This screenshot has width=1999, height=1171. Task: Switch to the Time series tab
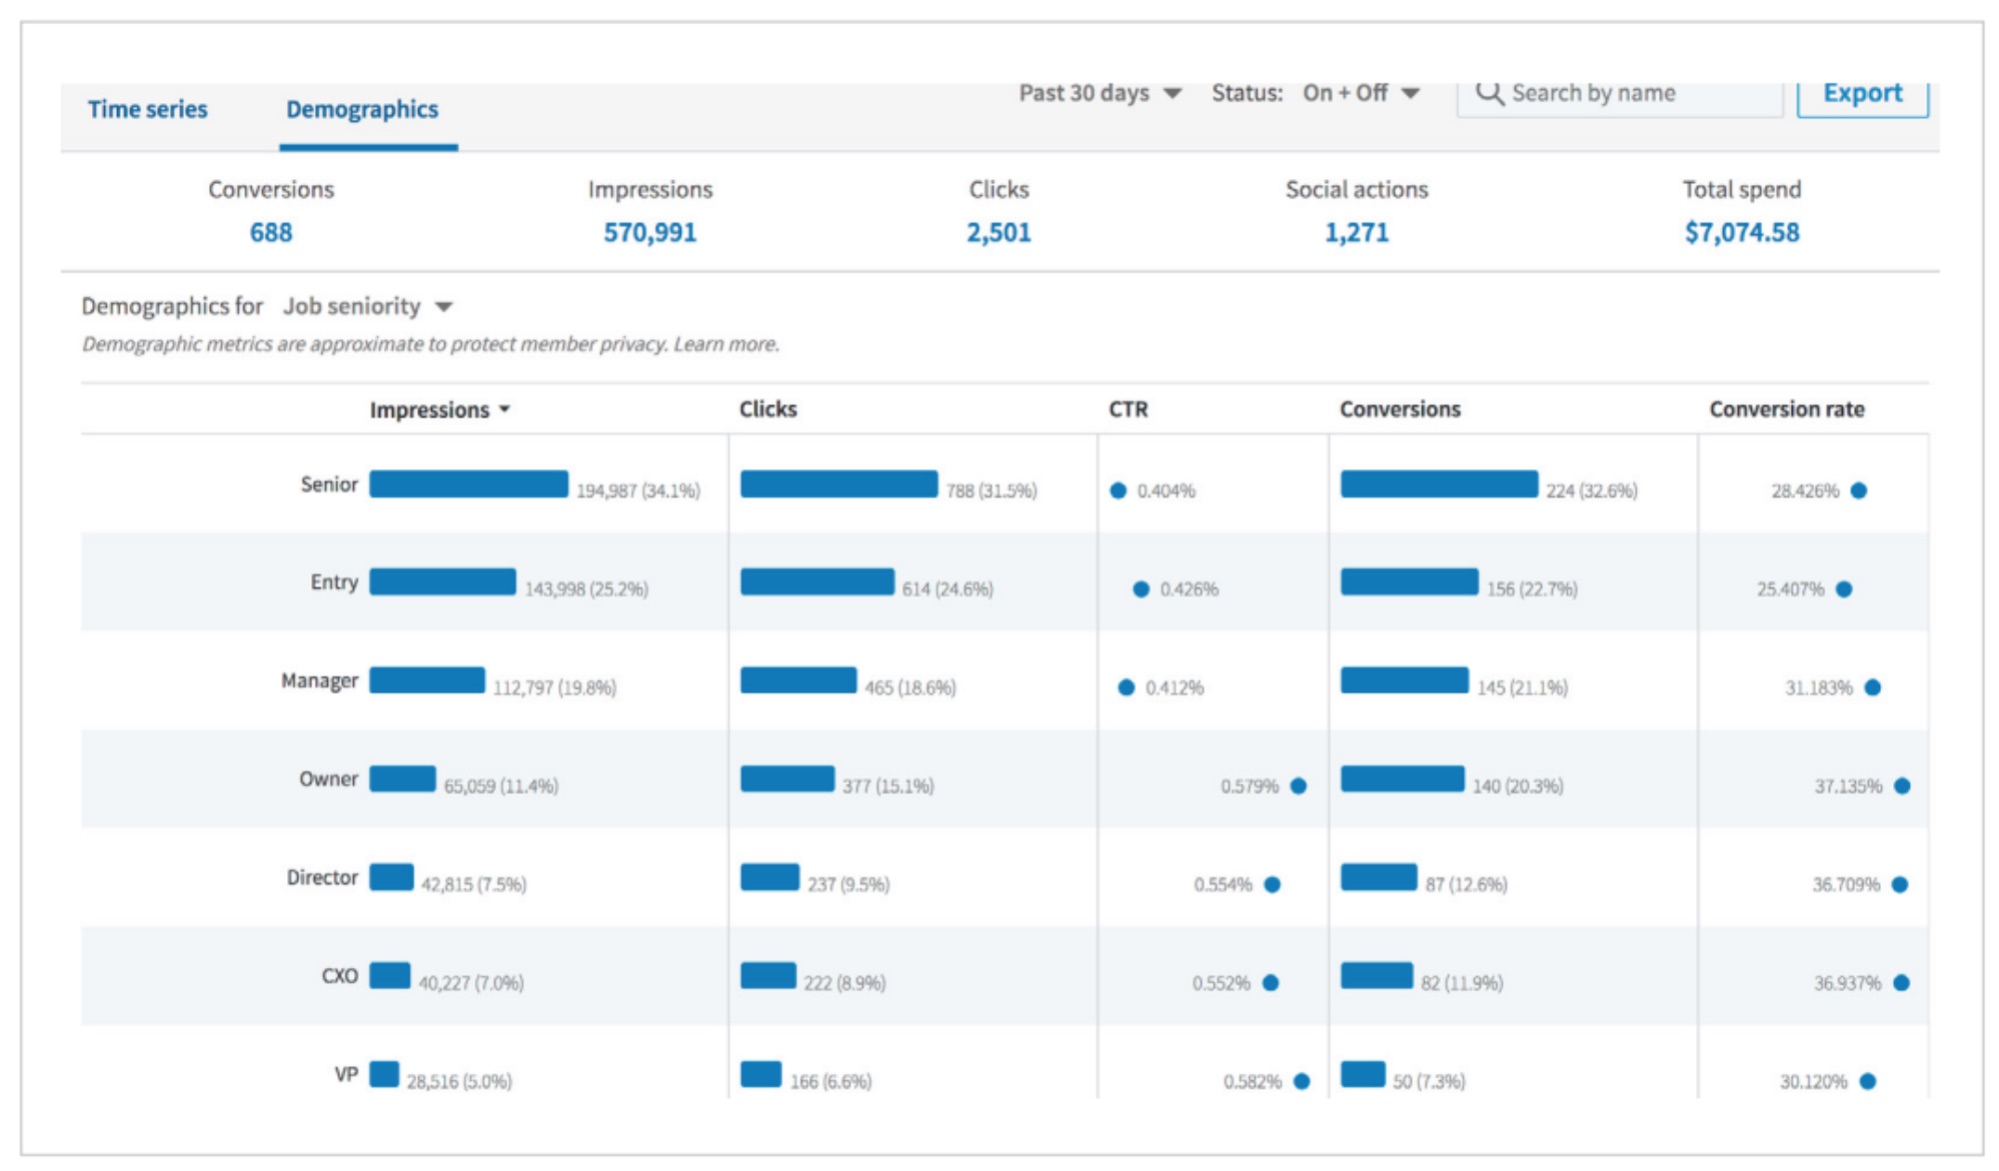tap(147, 110)
